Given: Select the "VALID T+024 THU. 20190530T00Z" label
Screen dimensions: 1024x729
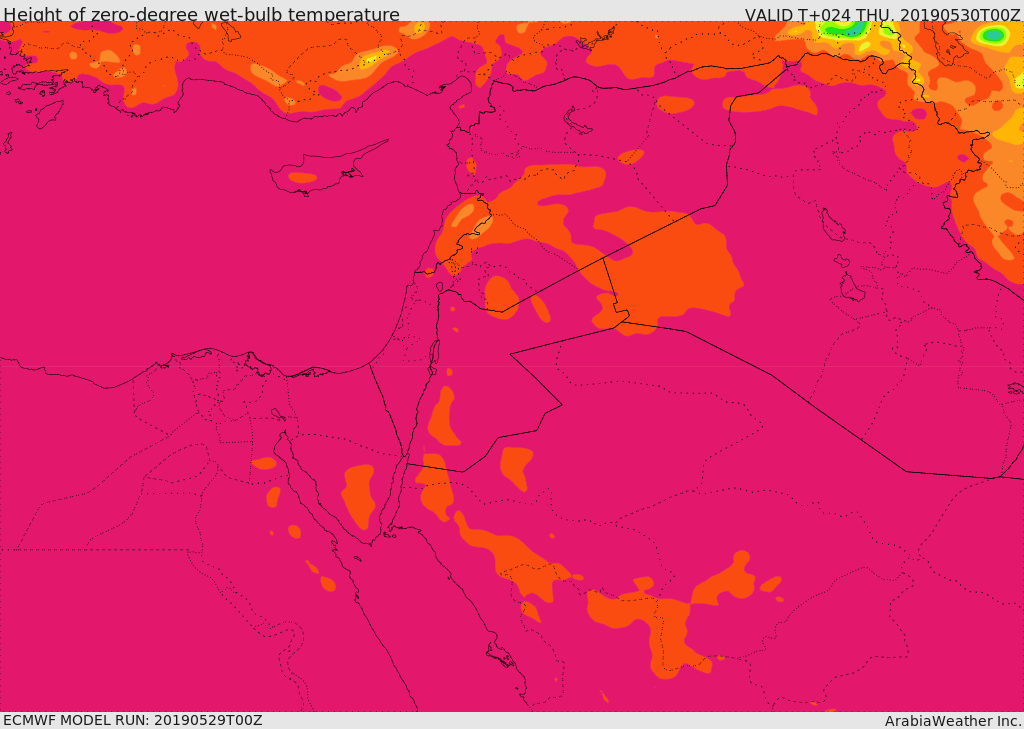Looking at the screenshot, I should point(884,14).
